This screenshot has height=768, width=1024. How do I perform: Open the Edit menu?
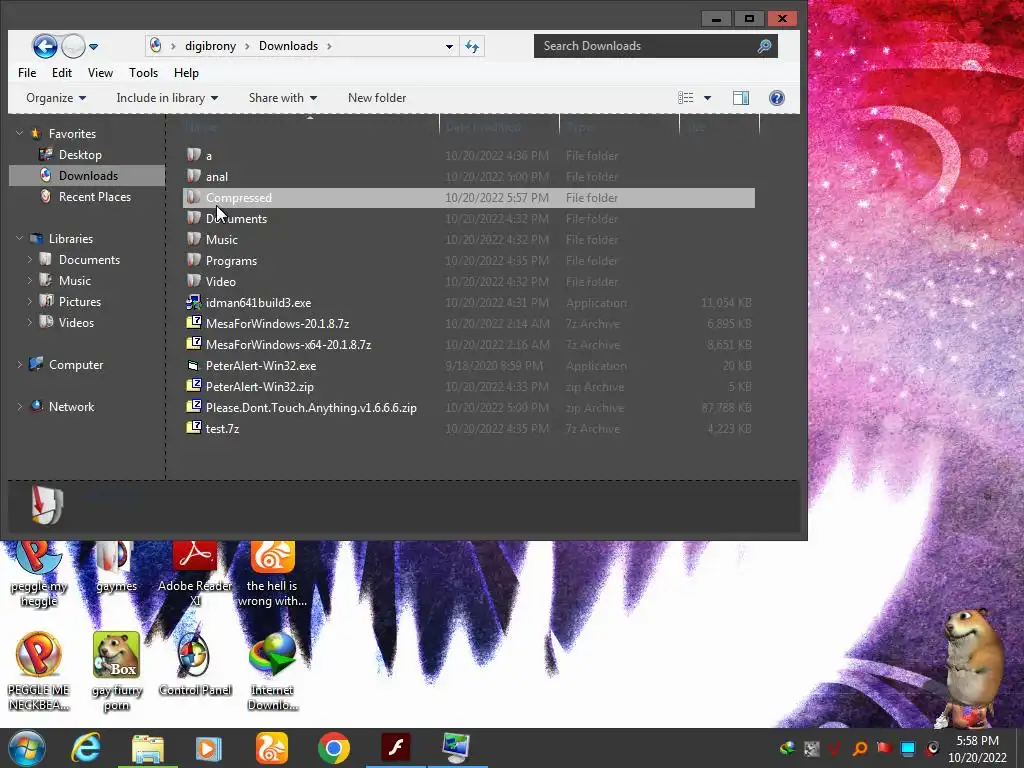(x=62, y=72)
